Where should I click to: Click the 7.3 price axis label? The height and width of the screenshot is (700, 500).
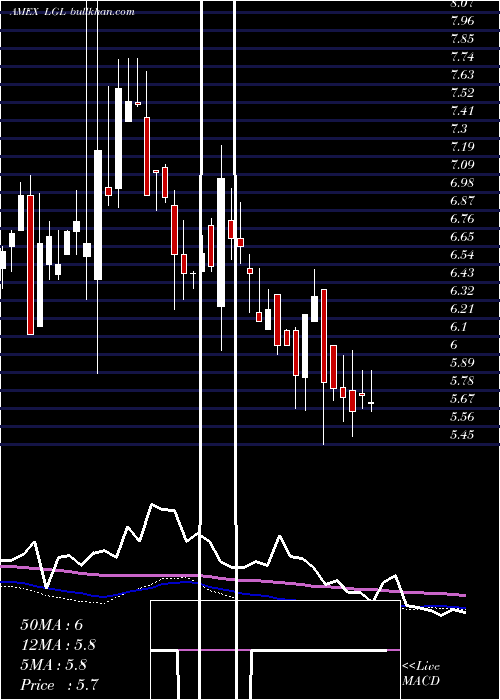(x=459, y=129)
